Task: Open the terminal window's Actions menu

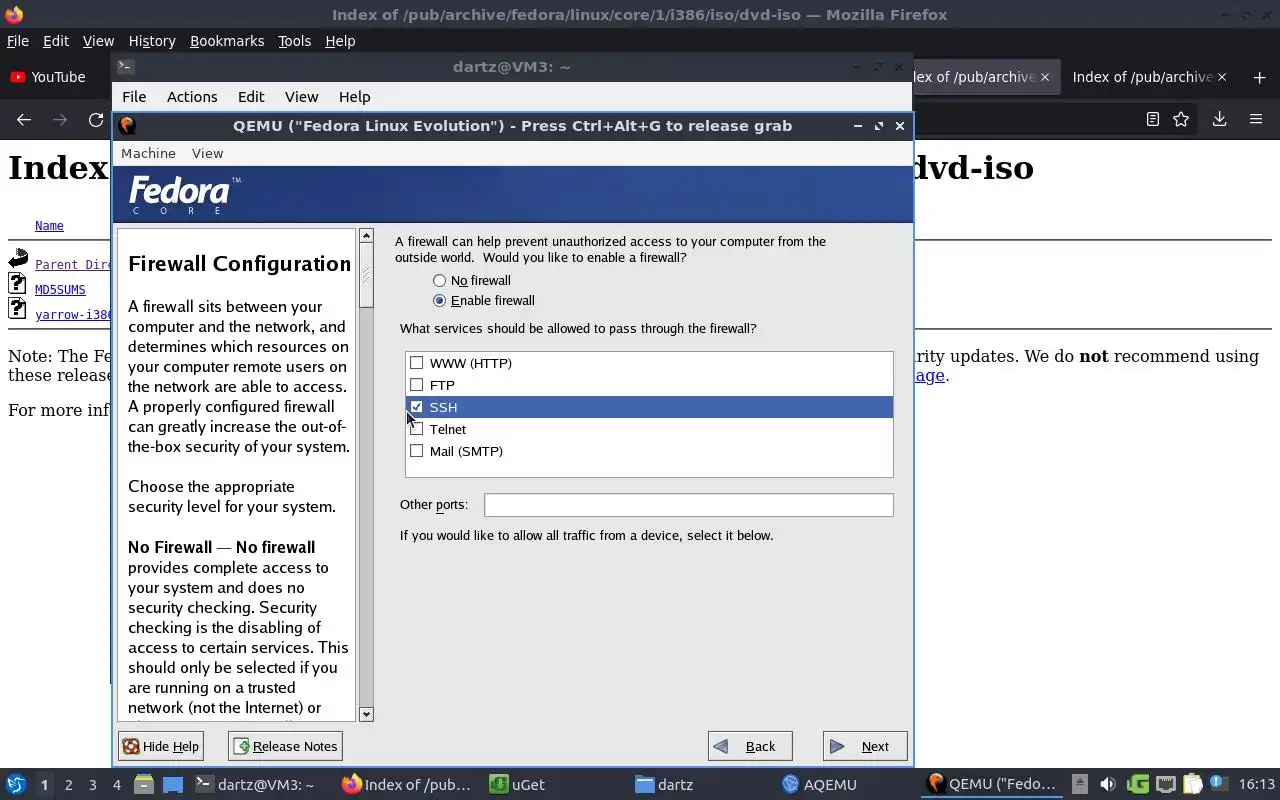Action: (x=192, y=97)
